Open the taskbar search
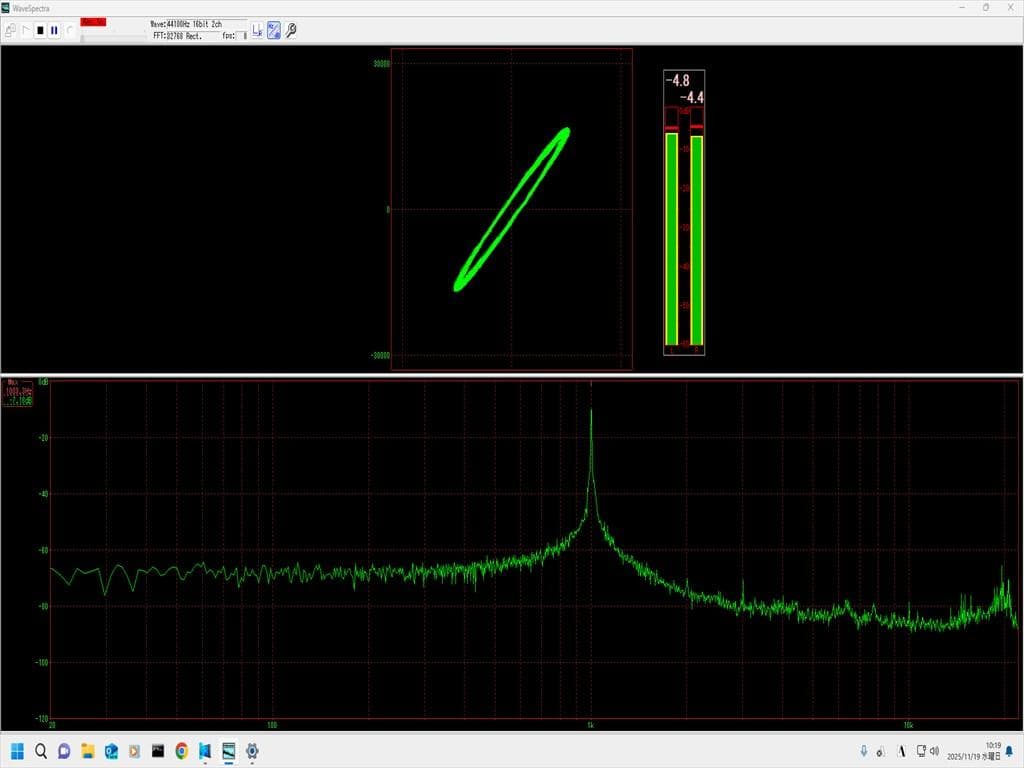 [x=41, y=750]
